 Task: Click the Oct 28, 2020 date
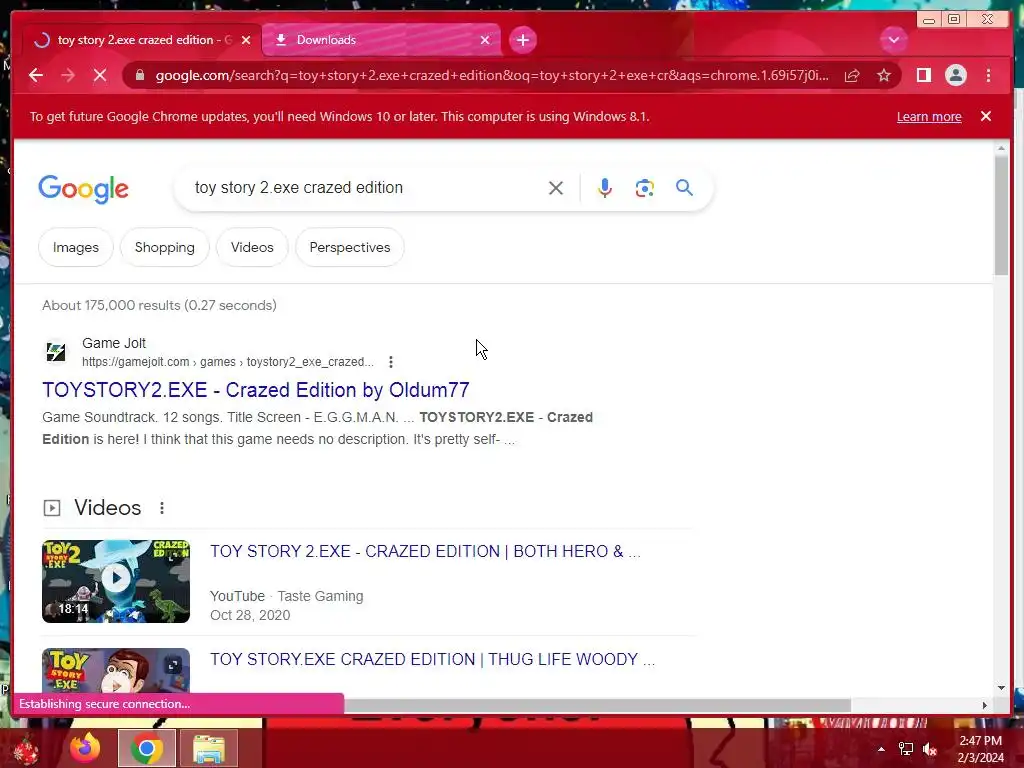250,615
